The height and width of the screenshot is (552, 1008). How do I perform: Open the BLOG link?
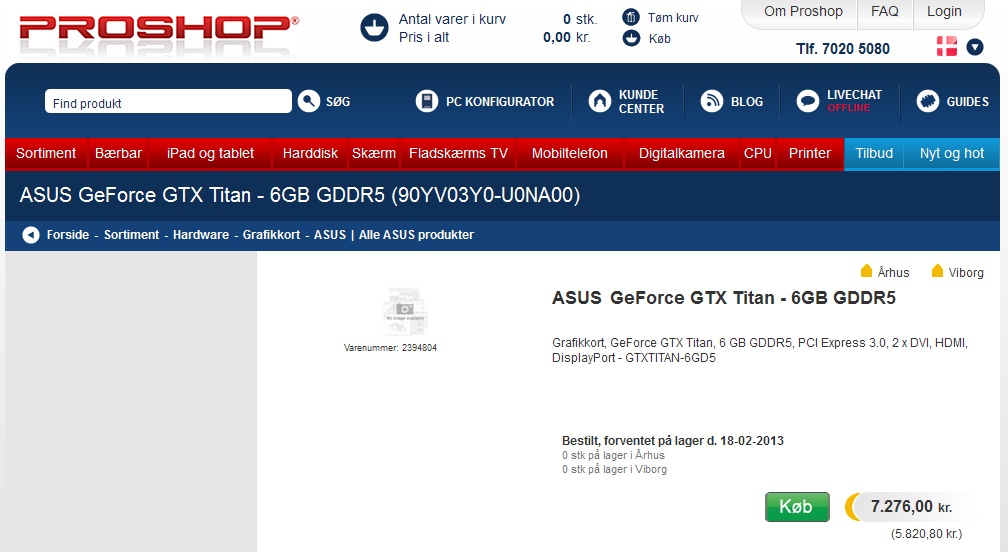click(x=746, y=102)
